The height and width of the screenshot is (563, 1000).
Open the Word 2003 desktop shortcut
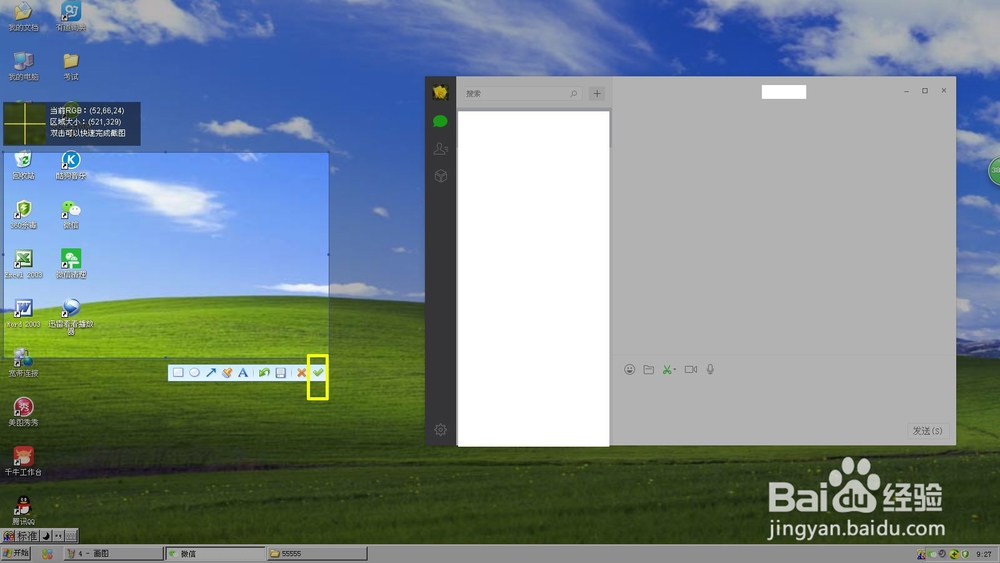[23, 313]
